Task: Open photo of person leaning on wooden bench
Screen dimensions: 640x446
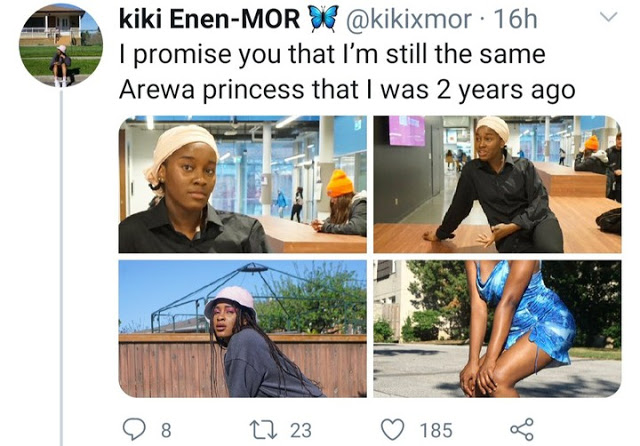Action: click(497, 184)
